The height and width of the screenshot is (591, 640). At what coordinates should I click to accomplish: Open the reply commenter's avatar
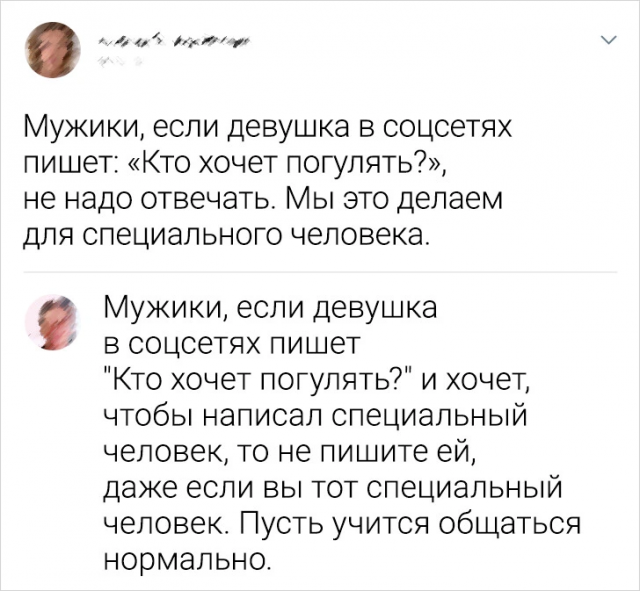(51, 322)
